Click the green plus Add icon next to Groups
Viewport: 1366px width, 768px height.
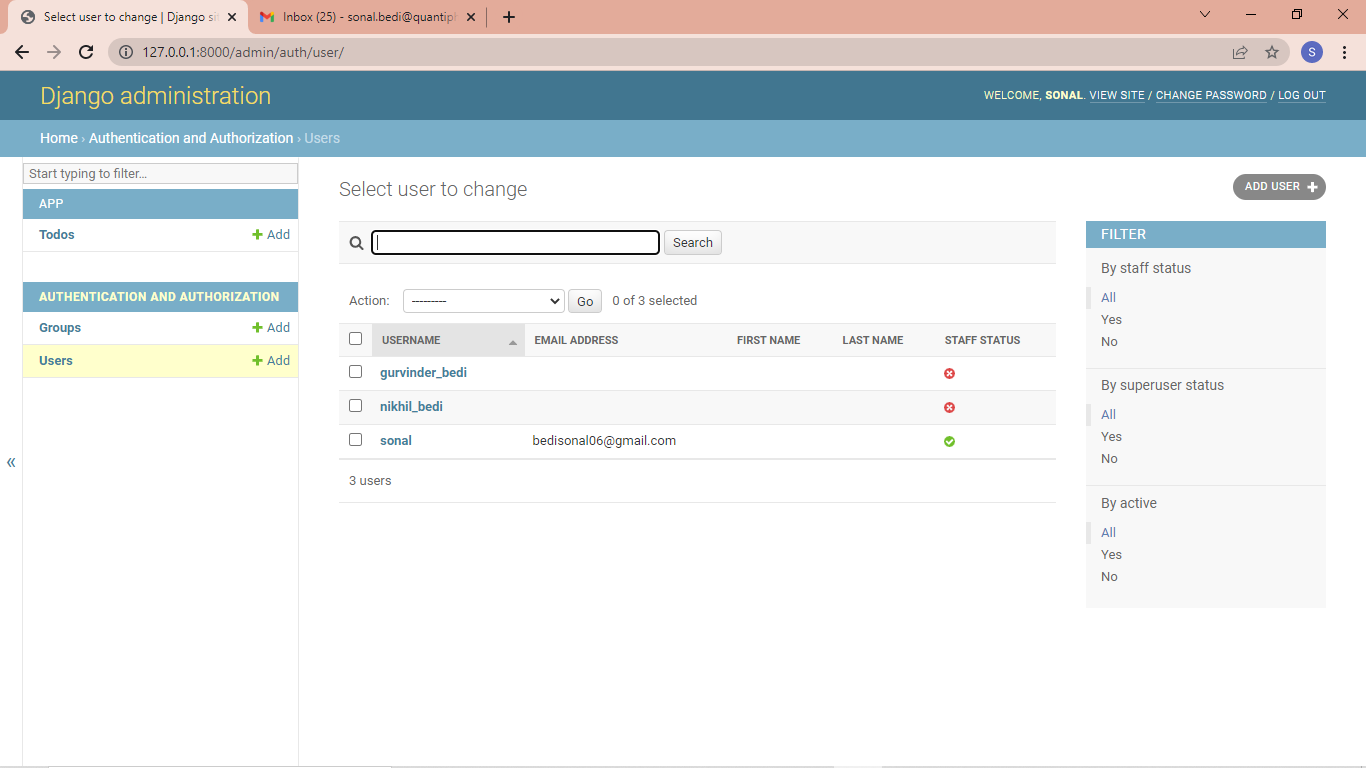257,327
